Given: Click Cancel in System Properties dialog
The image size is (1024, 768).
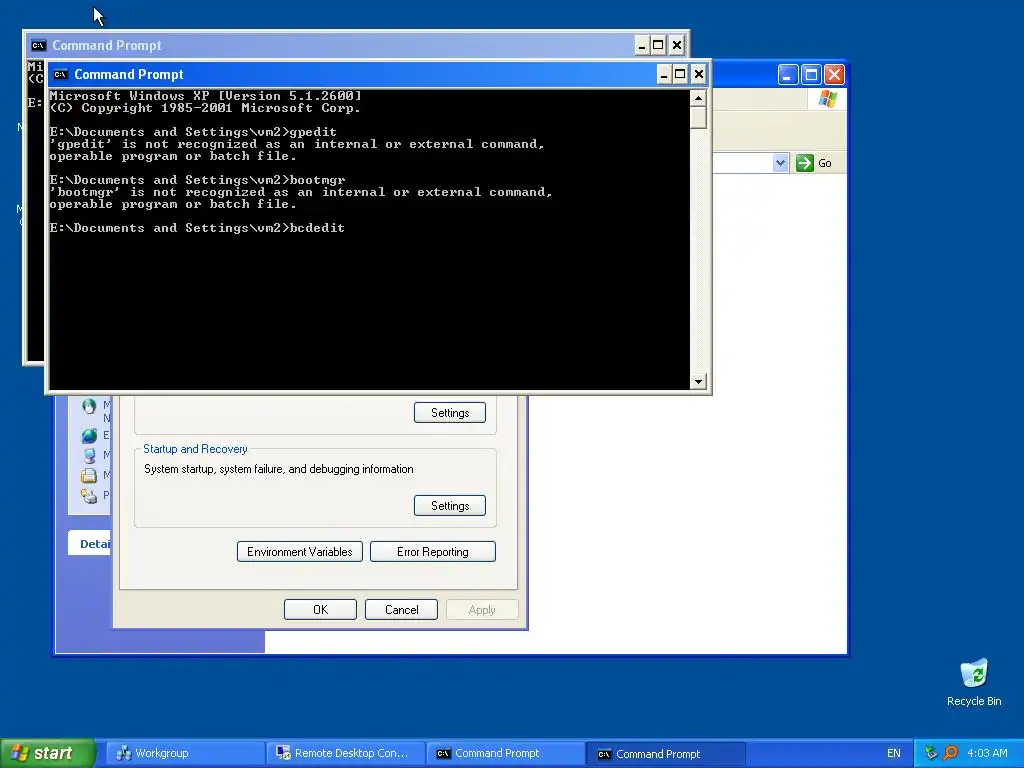Looking at the screenshot, I should point(402,610).
